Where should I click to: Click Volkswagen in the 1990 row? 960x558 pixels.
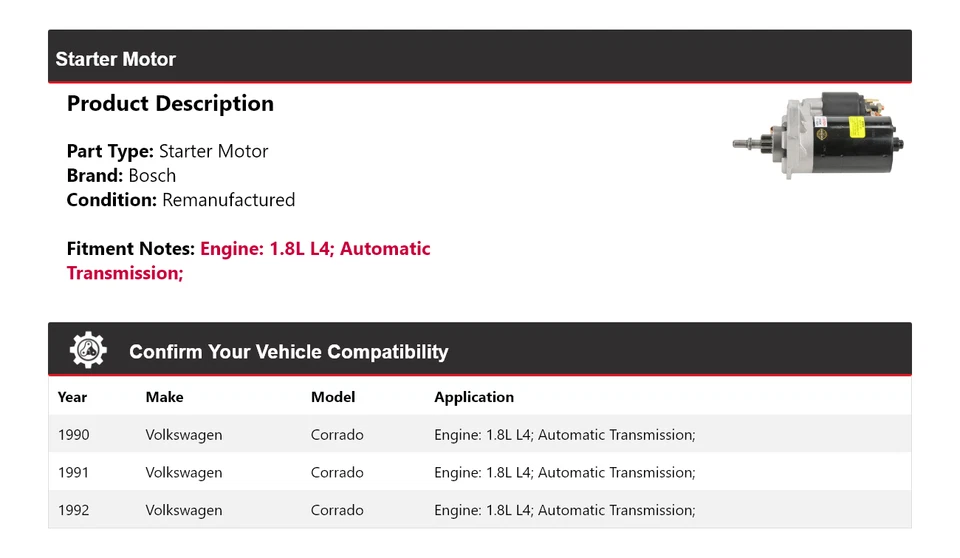[184, 435]
